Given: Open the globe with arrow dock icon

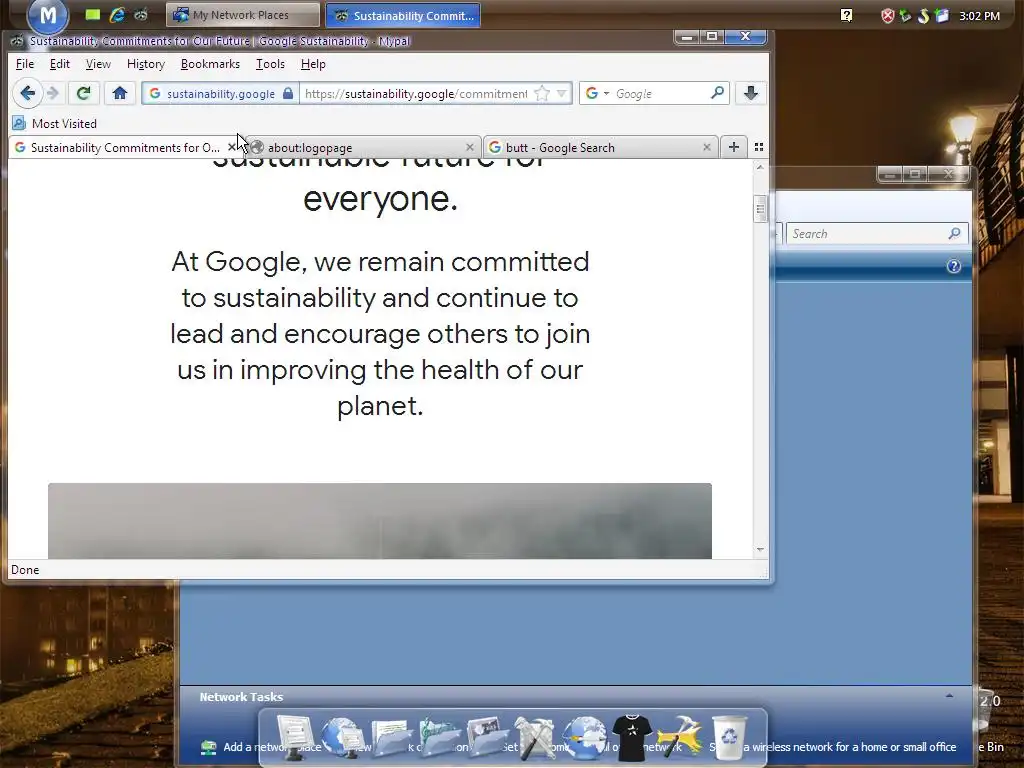Looking at the screenshot, I should click(584, 737).
